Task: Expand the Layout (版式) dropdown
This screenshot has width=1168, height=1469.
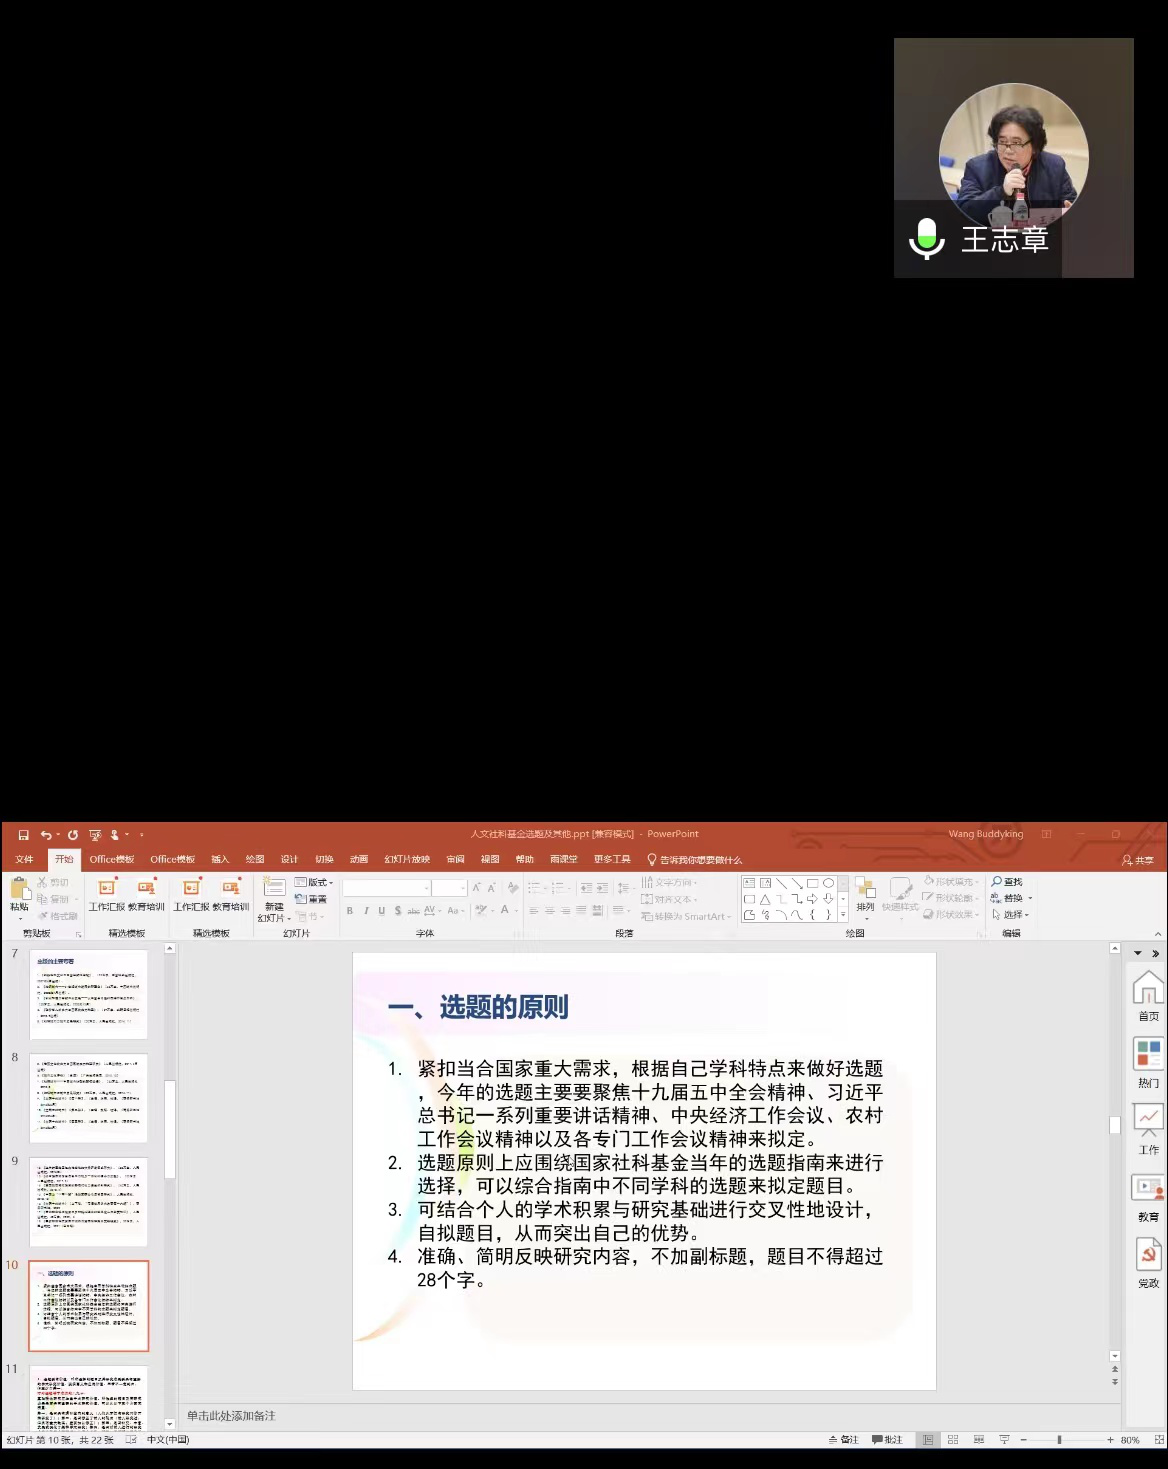Action: click(x=315, y=882)
